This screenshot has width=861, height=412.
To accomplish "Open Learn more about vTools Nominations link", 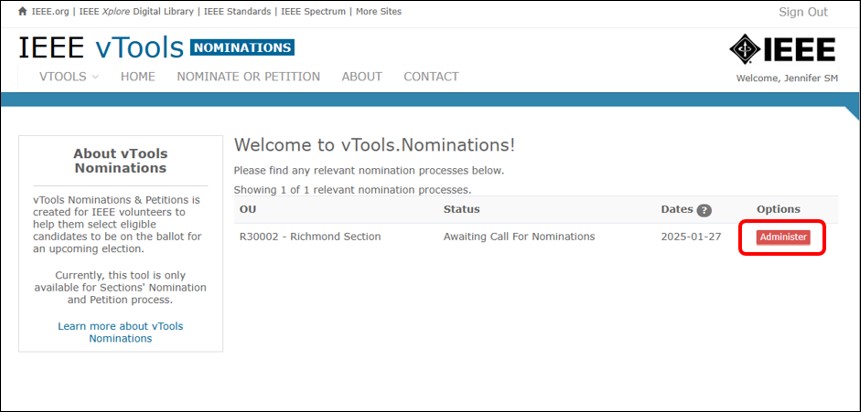I will (120, 332).
